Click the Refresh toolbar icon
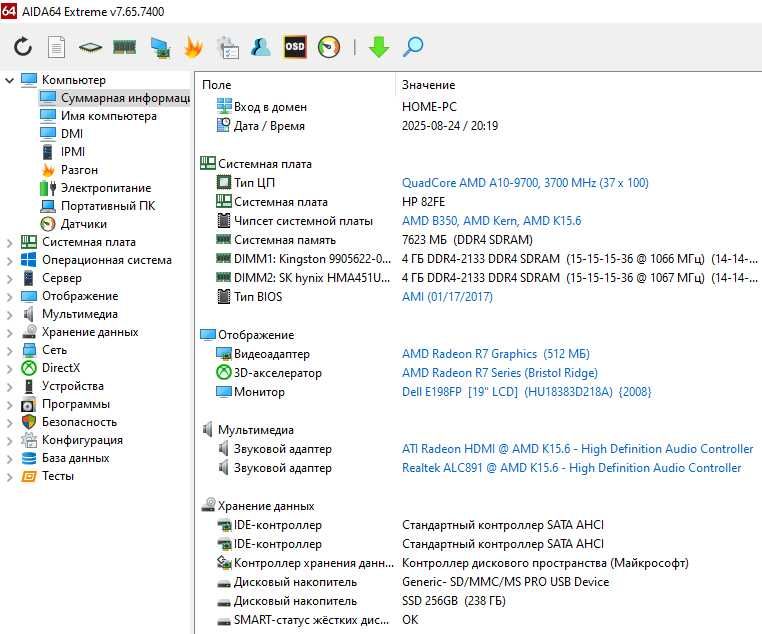Viewport: 762px width, 634px height. pos(22,47)
